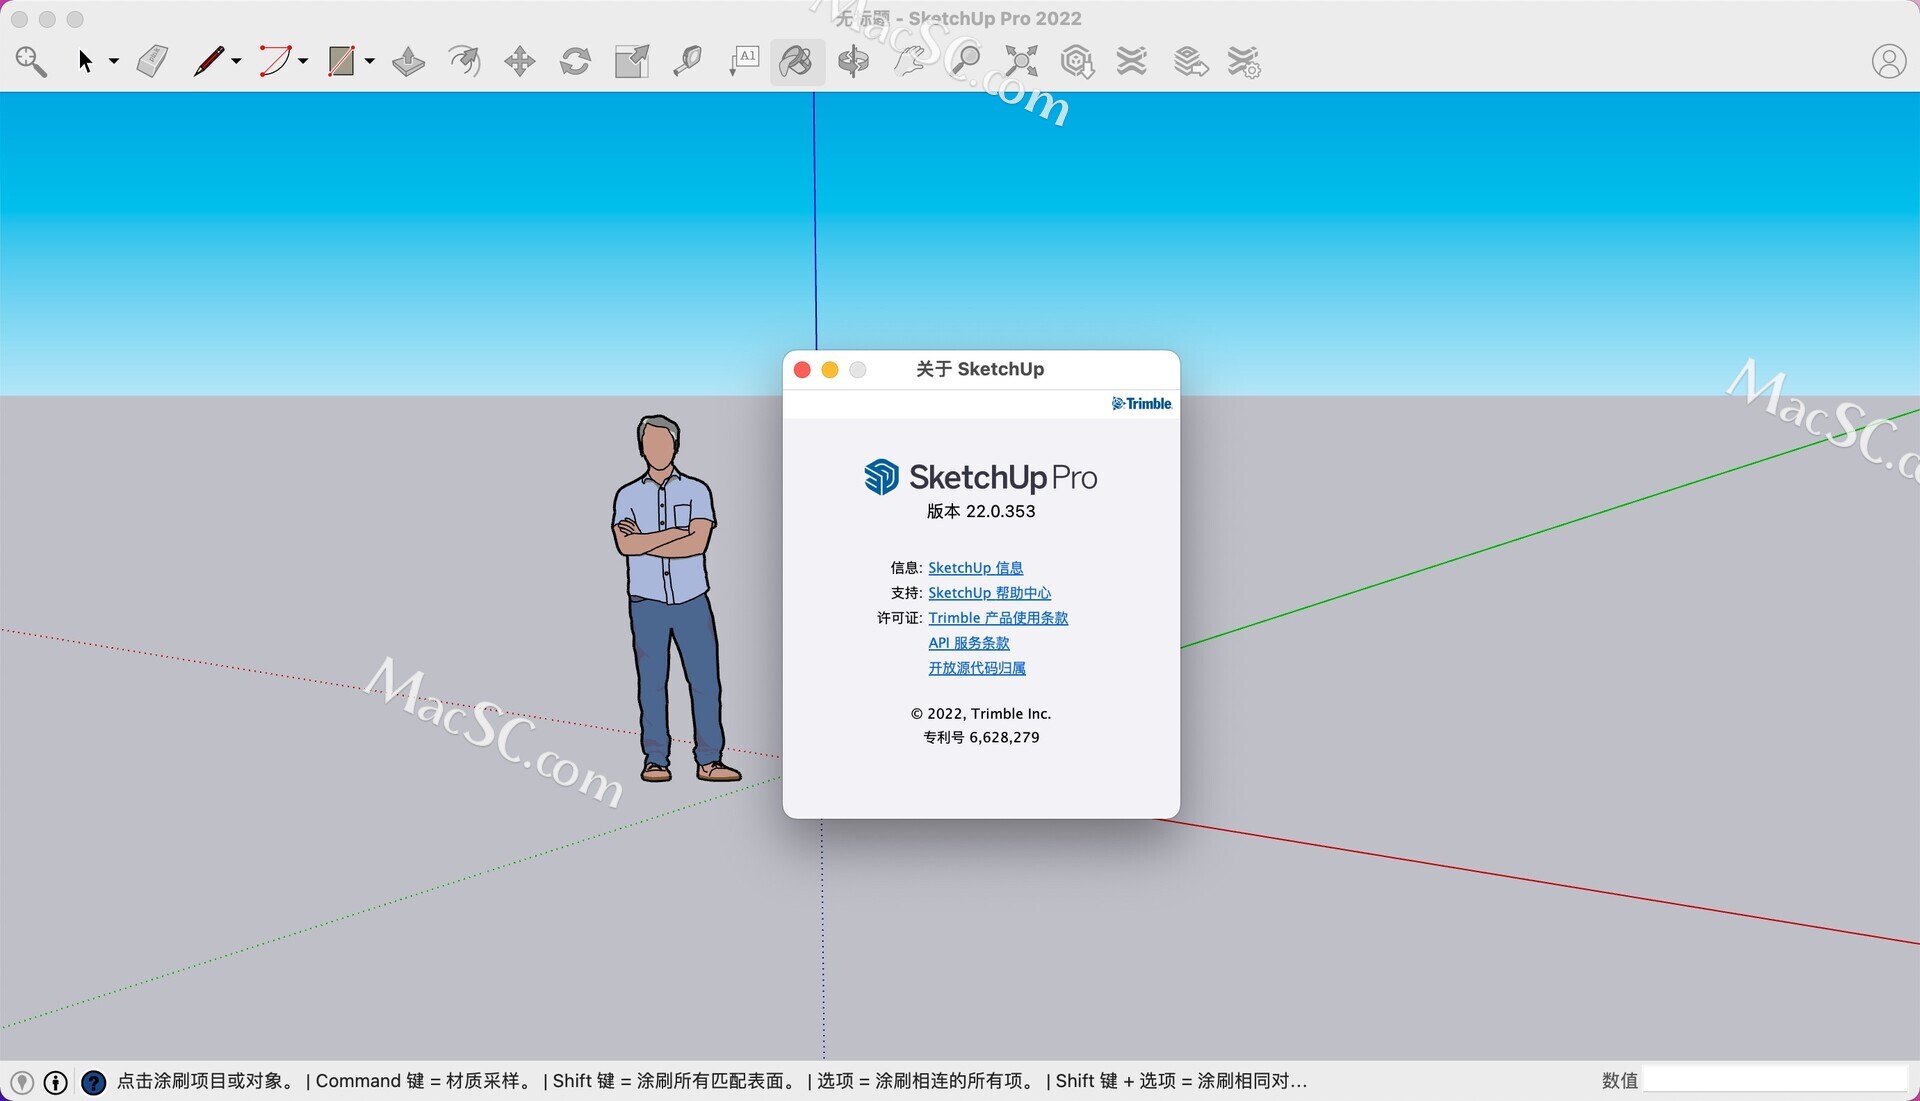
Task: Click the Zoom Extents tool
Action: click(1021, 61)
